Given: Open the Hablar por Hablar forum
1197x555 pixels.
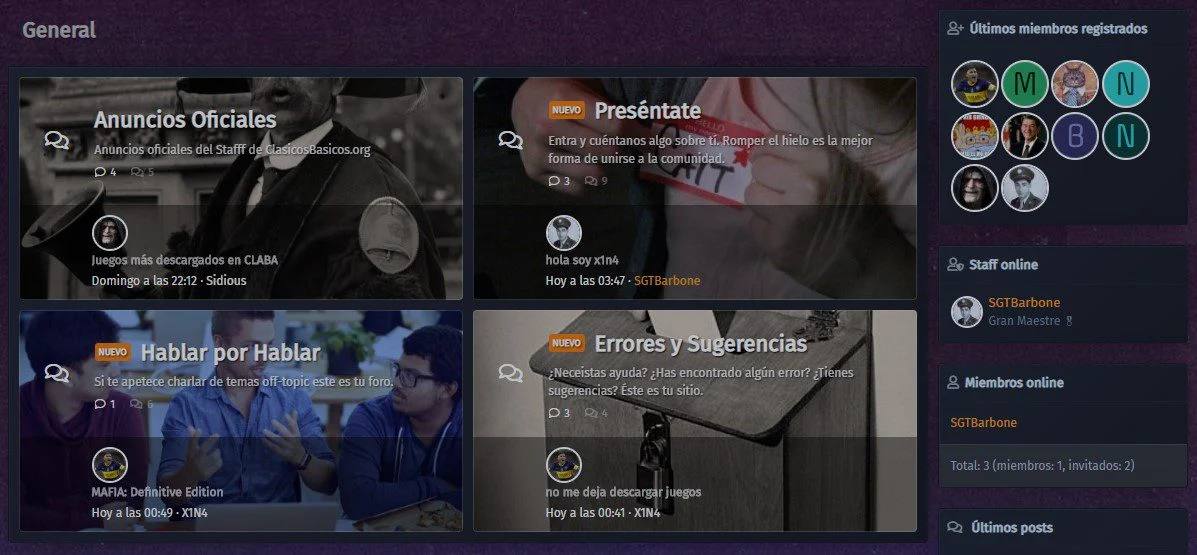Looking at the screenshot, I should tap(230, 353).
